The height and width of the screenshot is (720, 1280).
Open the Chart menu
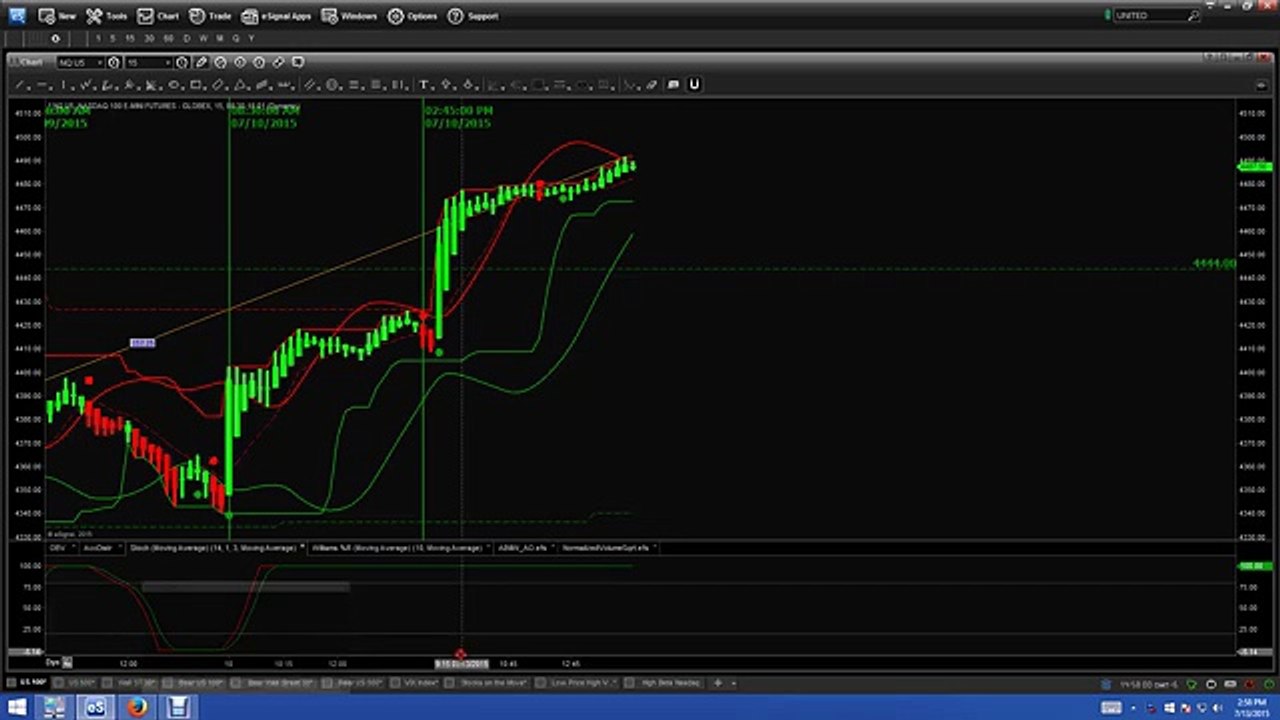tap(157, 16)
